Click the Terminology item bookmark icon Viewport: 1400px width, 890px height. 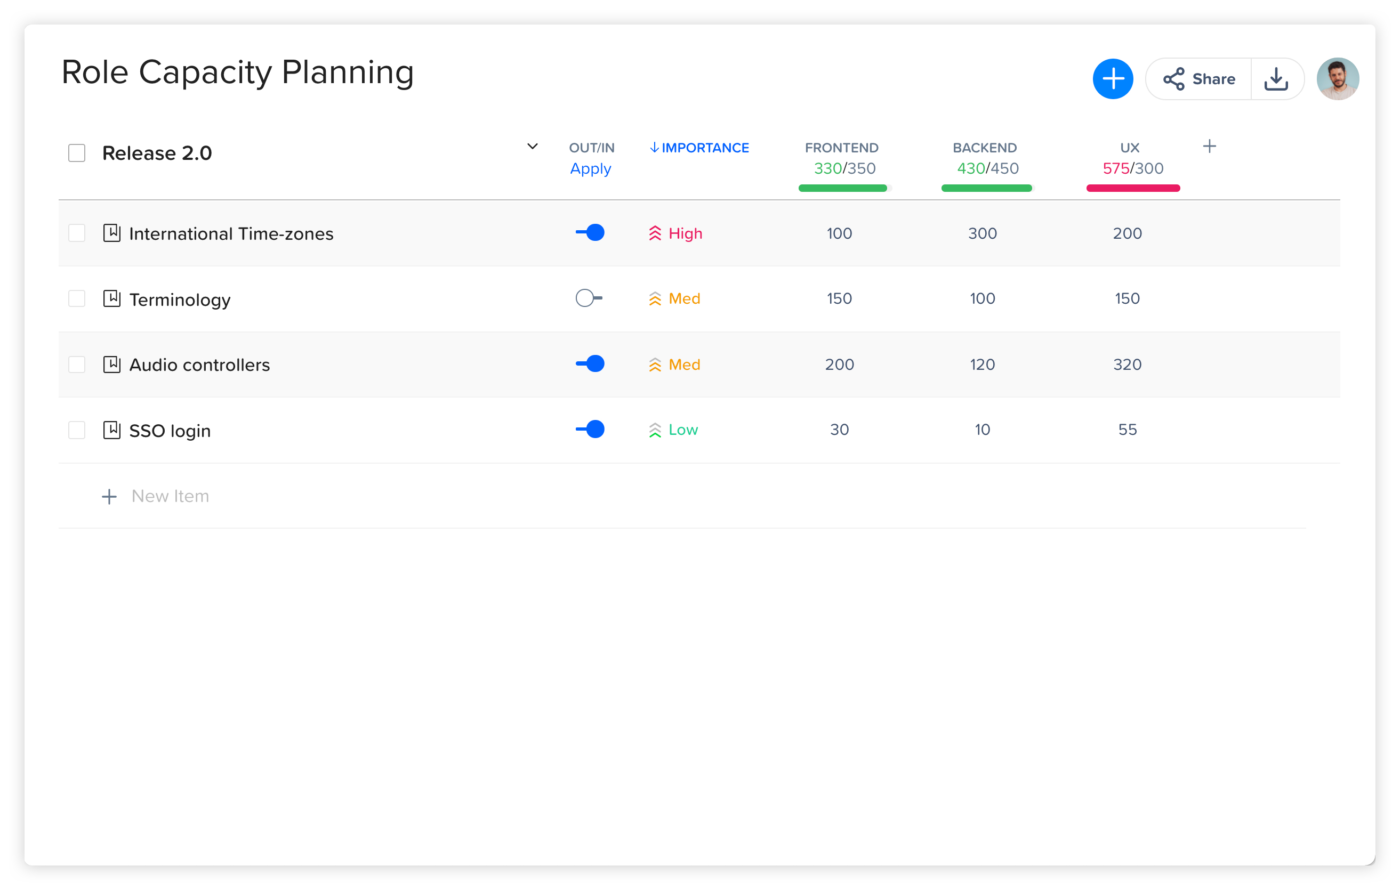pos(112,299)
